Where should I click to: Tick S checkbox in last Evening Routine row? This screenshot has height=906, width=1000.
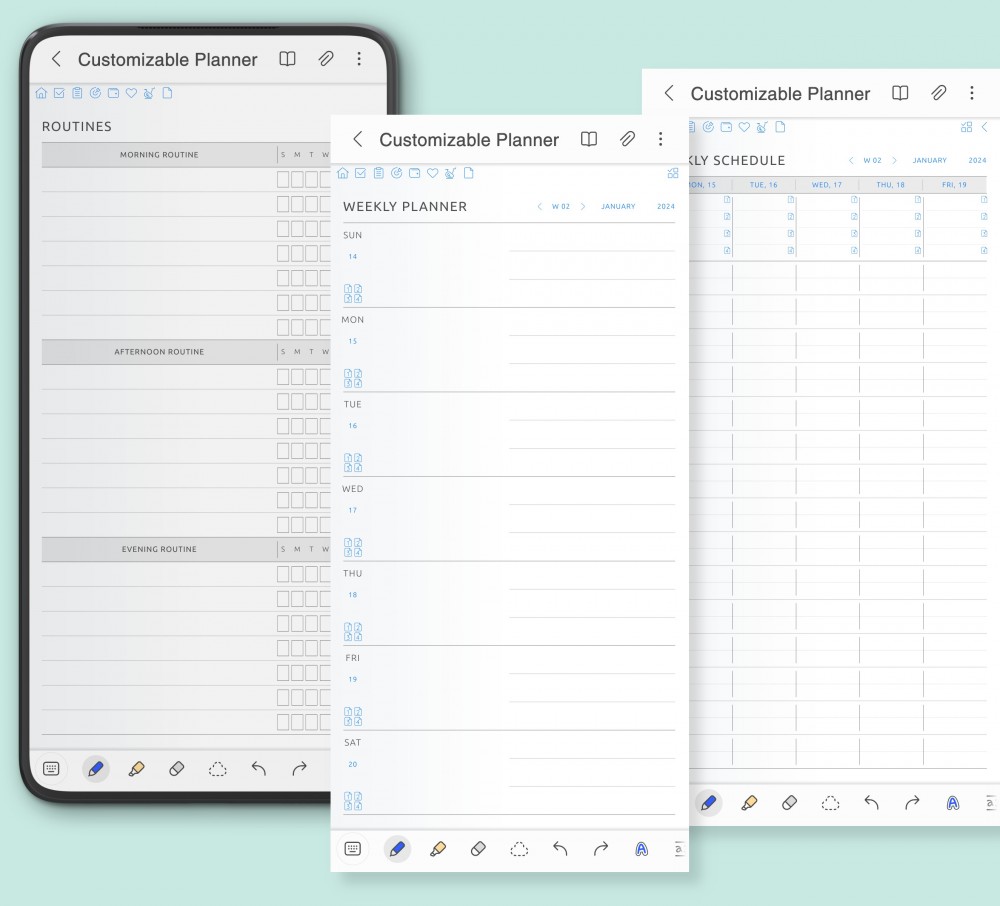tap(283, 722)
